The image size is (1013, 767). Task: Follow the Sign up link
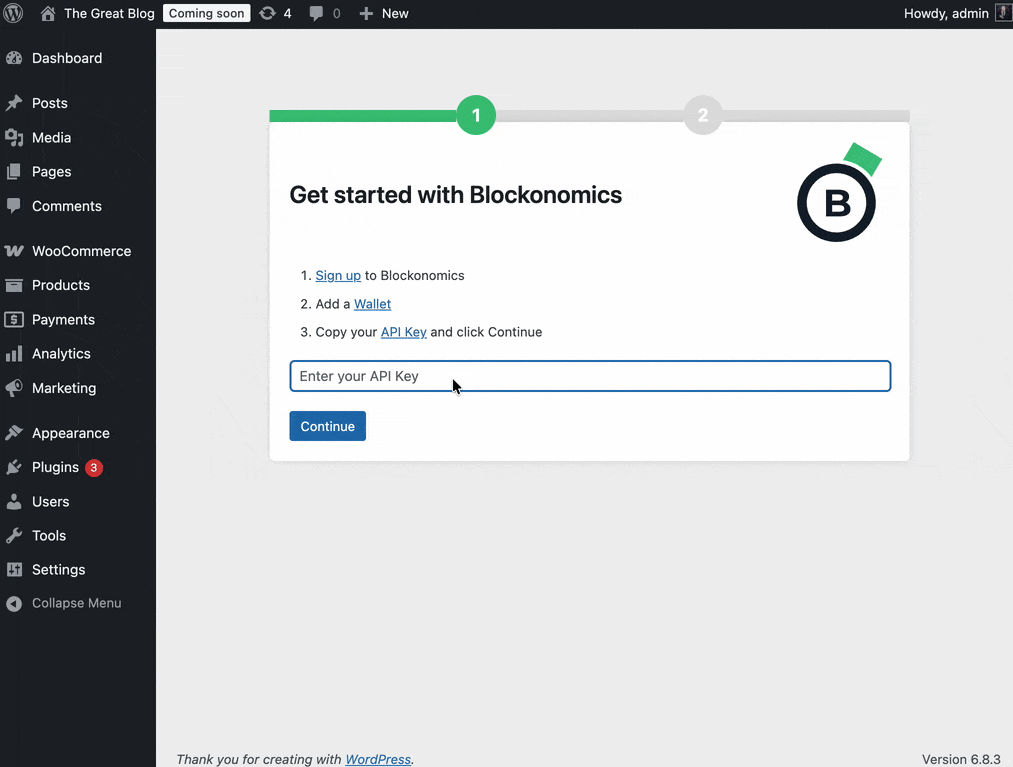[338, 276]
